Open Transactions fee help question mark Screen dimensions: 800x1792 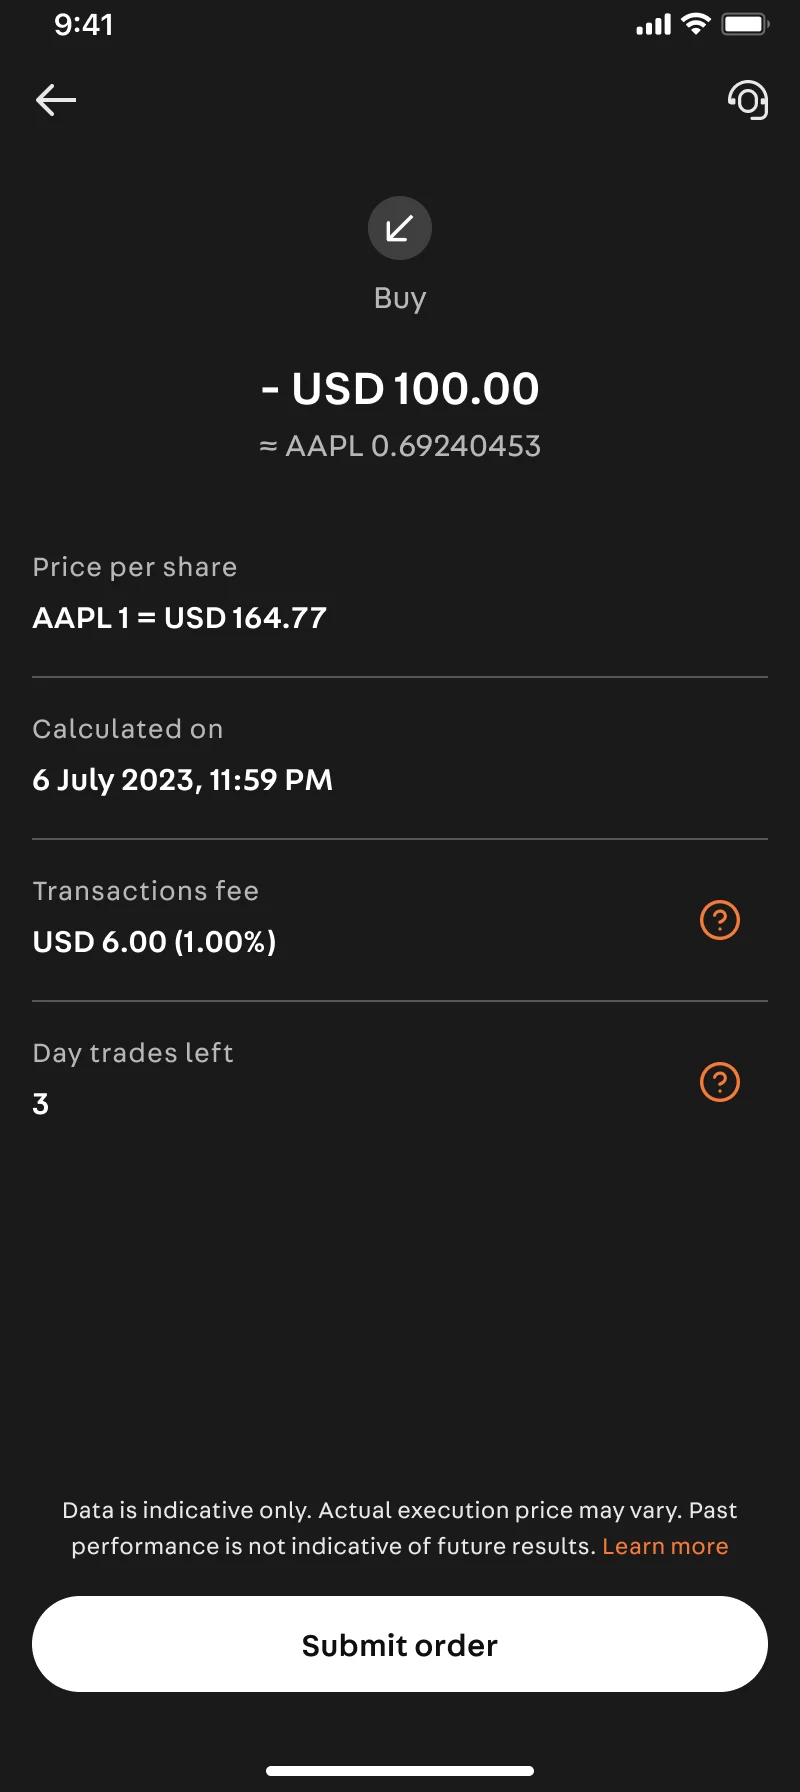(720, 920)
